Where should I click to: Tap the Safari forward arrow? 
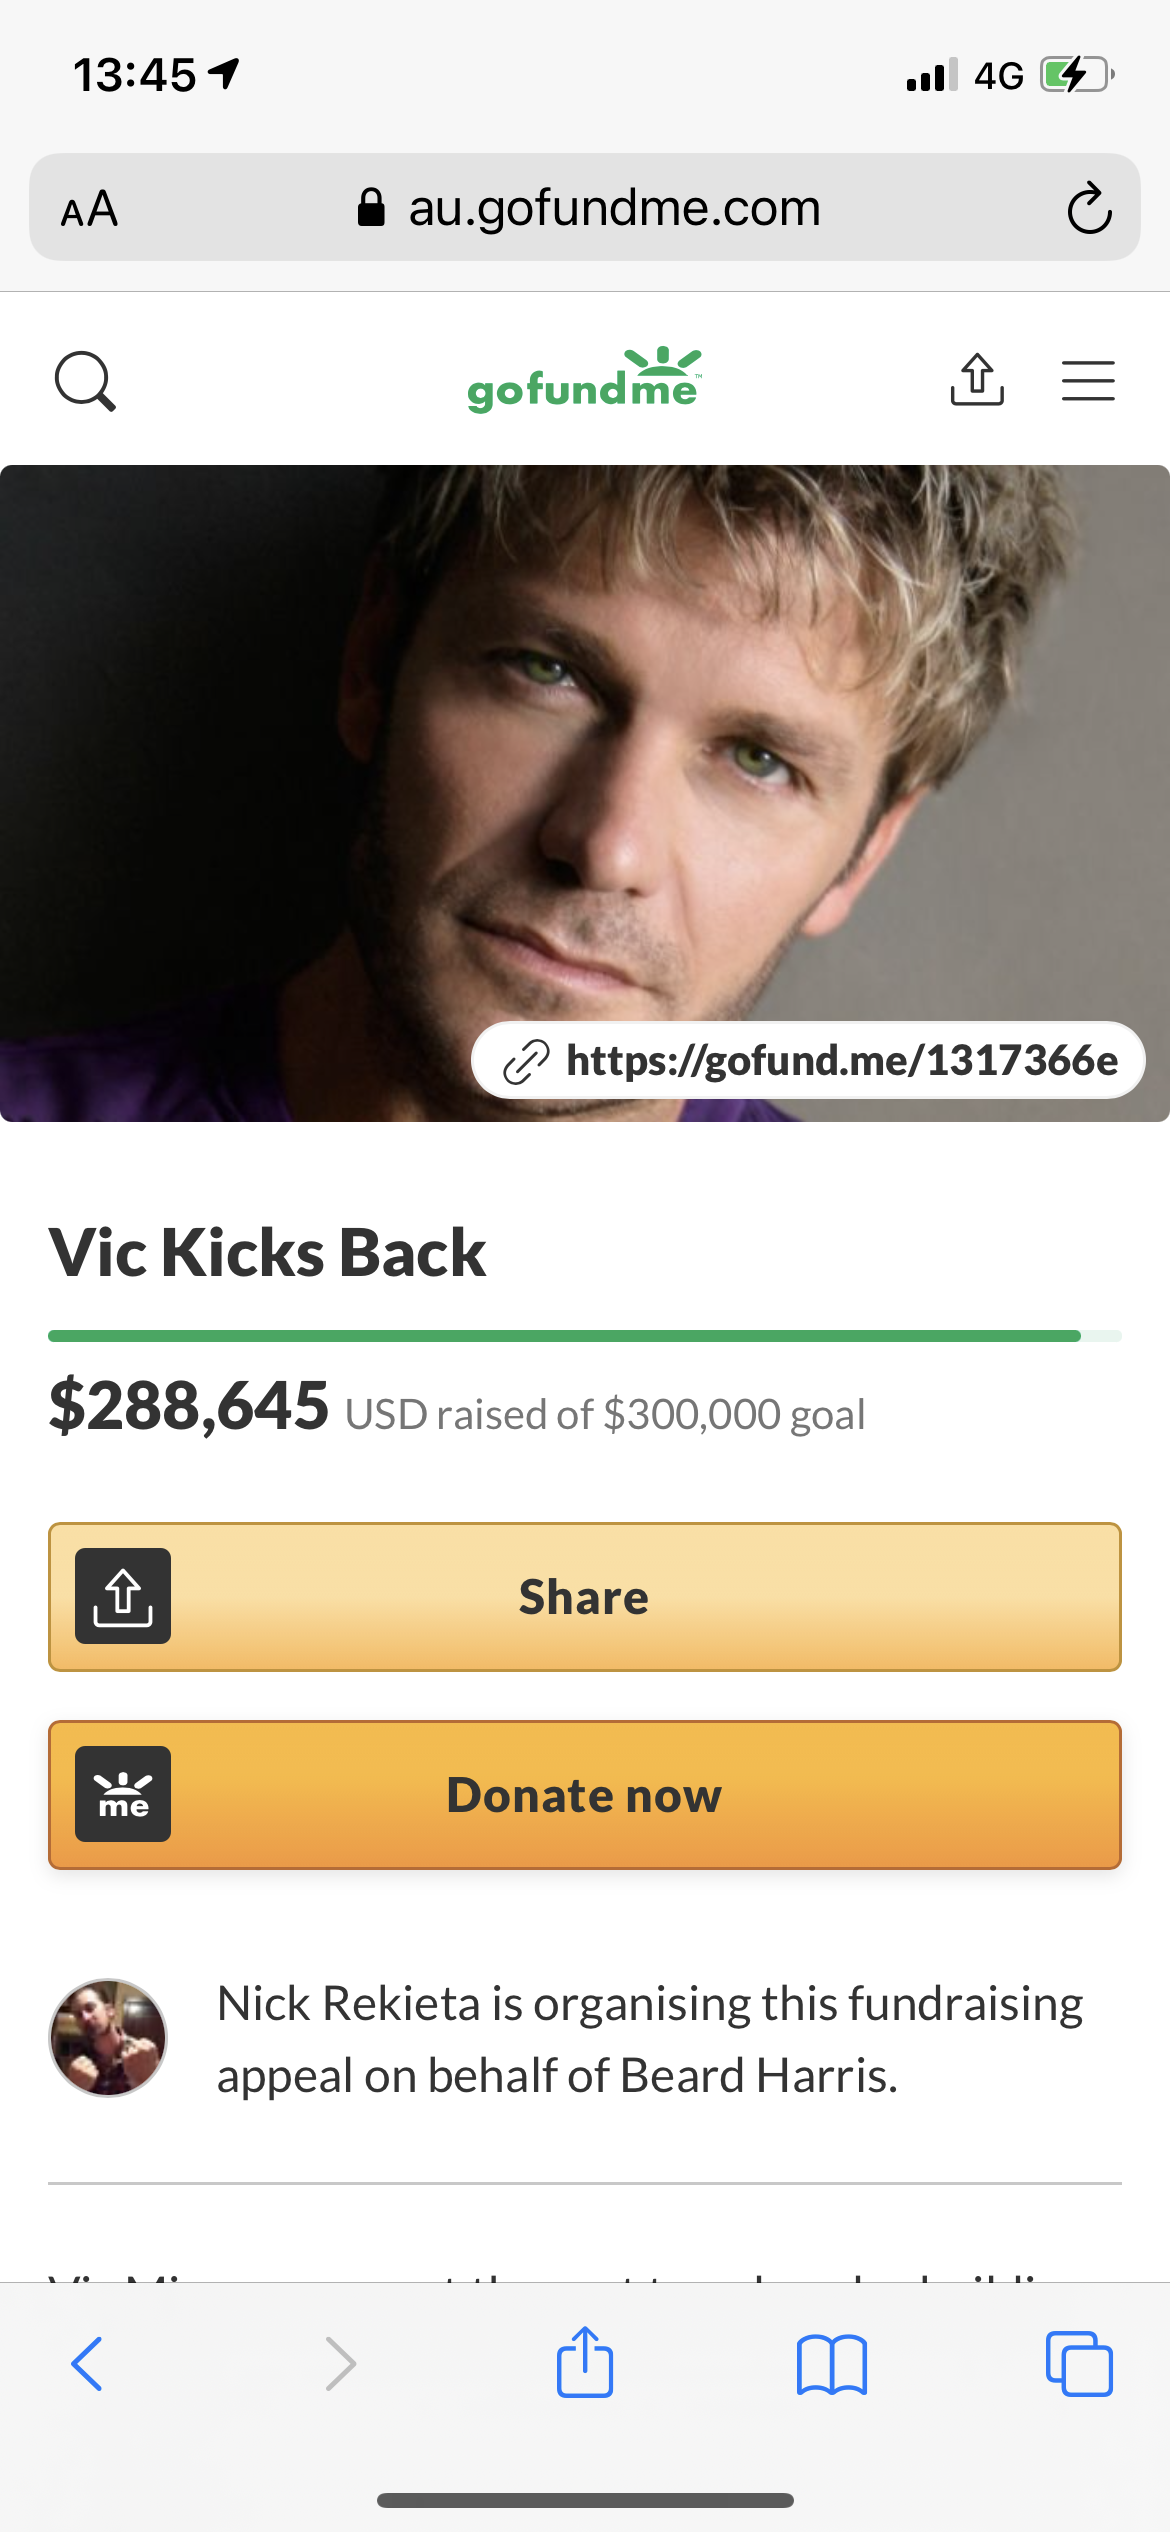341,2364
